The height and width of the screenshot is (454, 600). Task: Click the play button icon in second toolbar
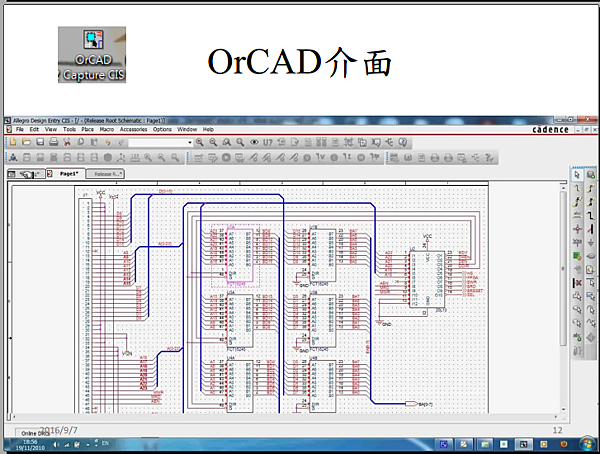click(226, 157)
